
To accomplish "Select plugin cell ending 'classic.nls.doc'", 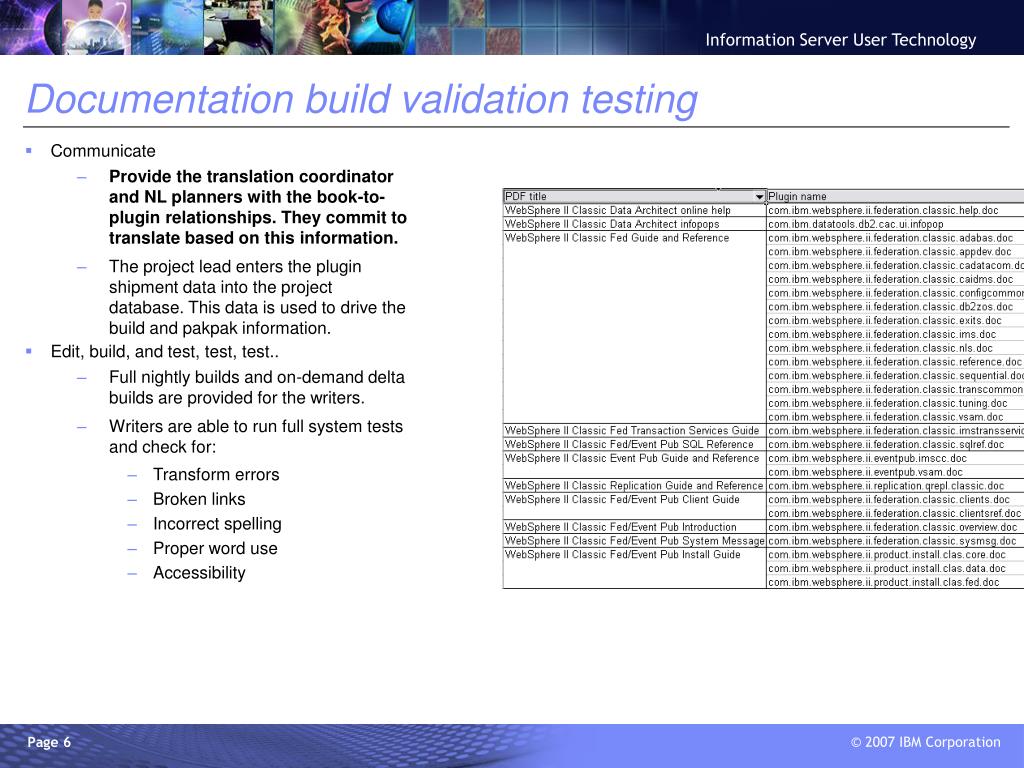I will 895,348.
